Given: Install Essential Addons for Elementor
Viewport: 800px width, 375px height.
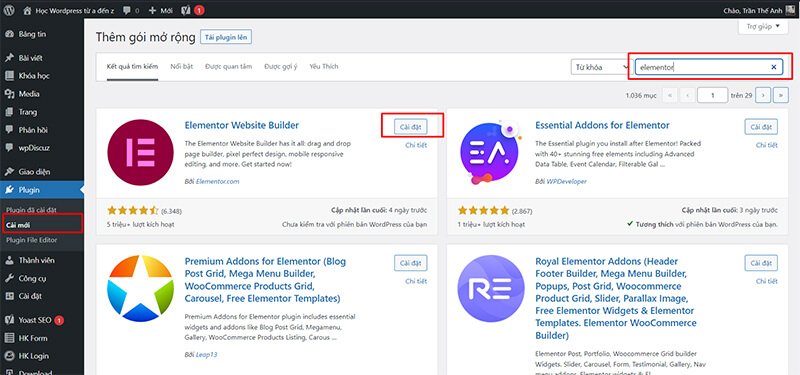Looking at the screenshot, I should [x=761, y=127].
